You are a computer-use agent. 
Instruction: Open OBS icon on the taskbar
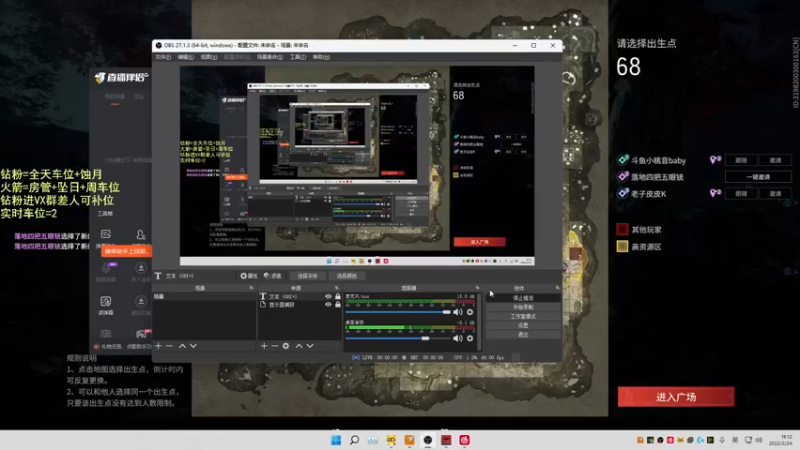click(428, 440)
